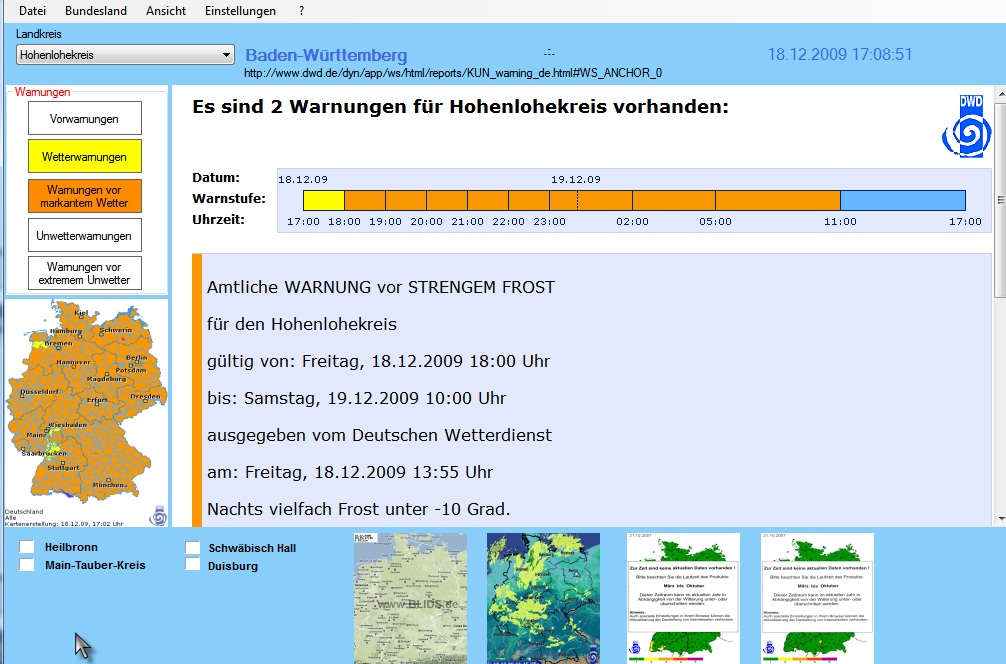Click the yellow Wetterwarnungen button

[85, 157]
